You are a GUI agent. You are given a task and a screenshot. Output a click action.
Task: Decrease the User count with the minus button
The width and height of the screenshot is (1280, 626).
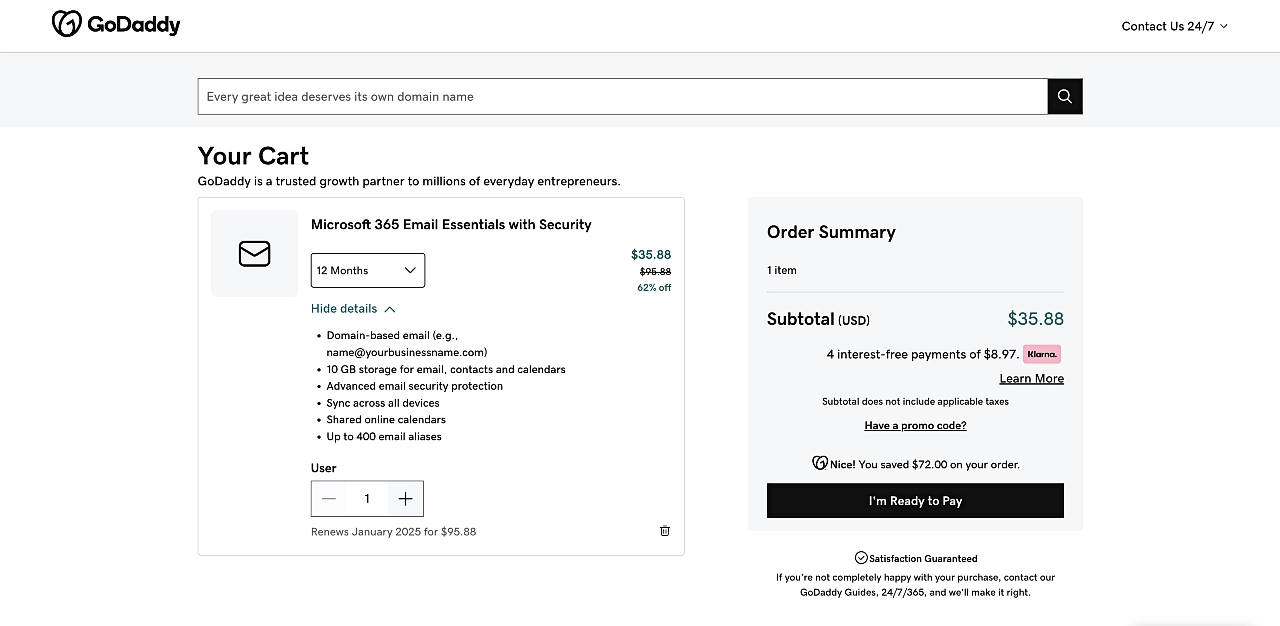329,498
